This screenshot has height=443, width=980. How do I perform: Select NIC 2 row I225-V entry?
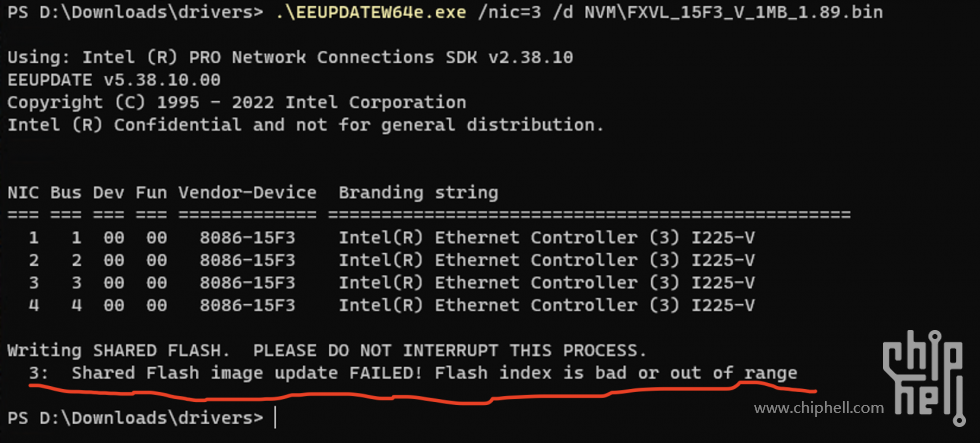[381, 261]
